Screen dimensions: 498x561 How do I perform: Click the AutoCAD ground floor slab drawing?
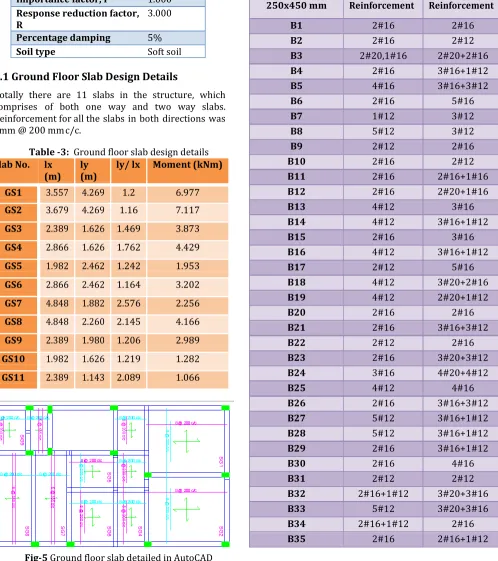tap(115, 476)
